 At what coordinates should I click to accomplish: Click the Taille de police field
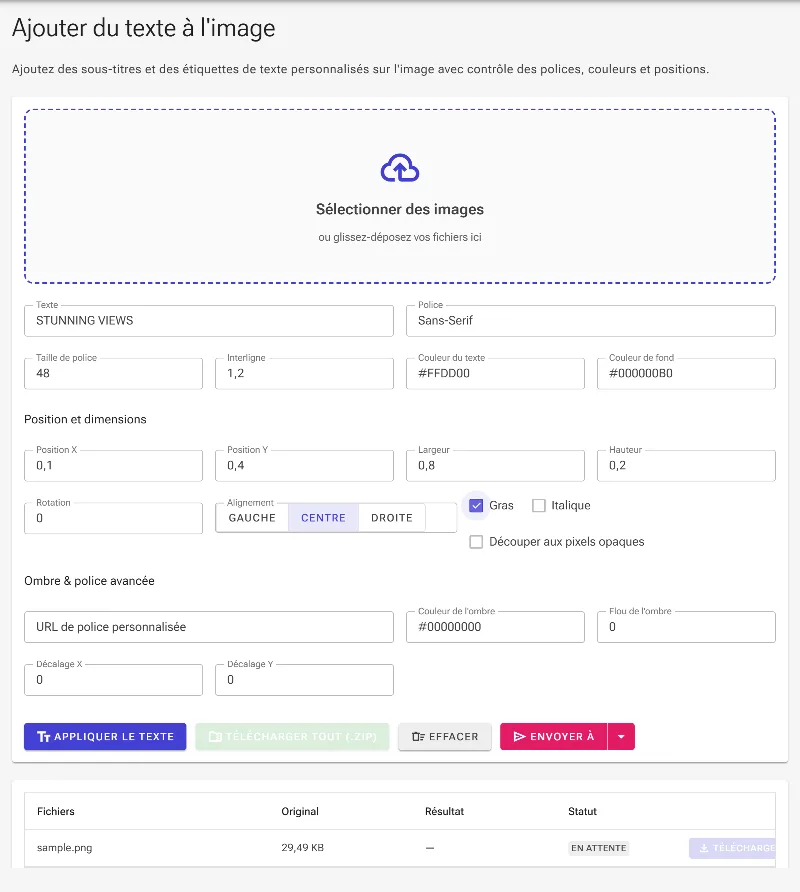[x=113, y=374]
